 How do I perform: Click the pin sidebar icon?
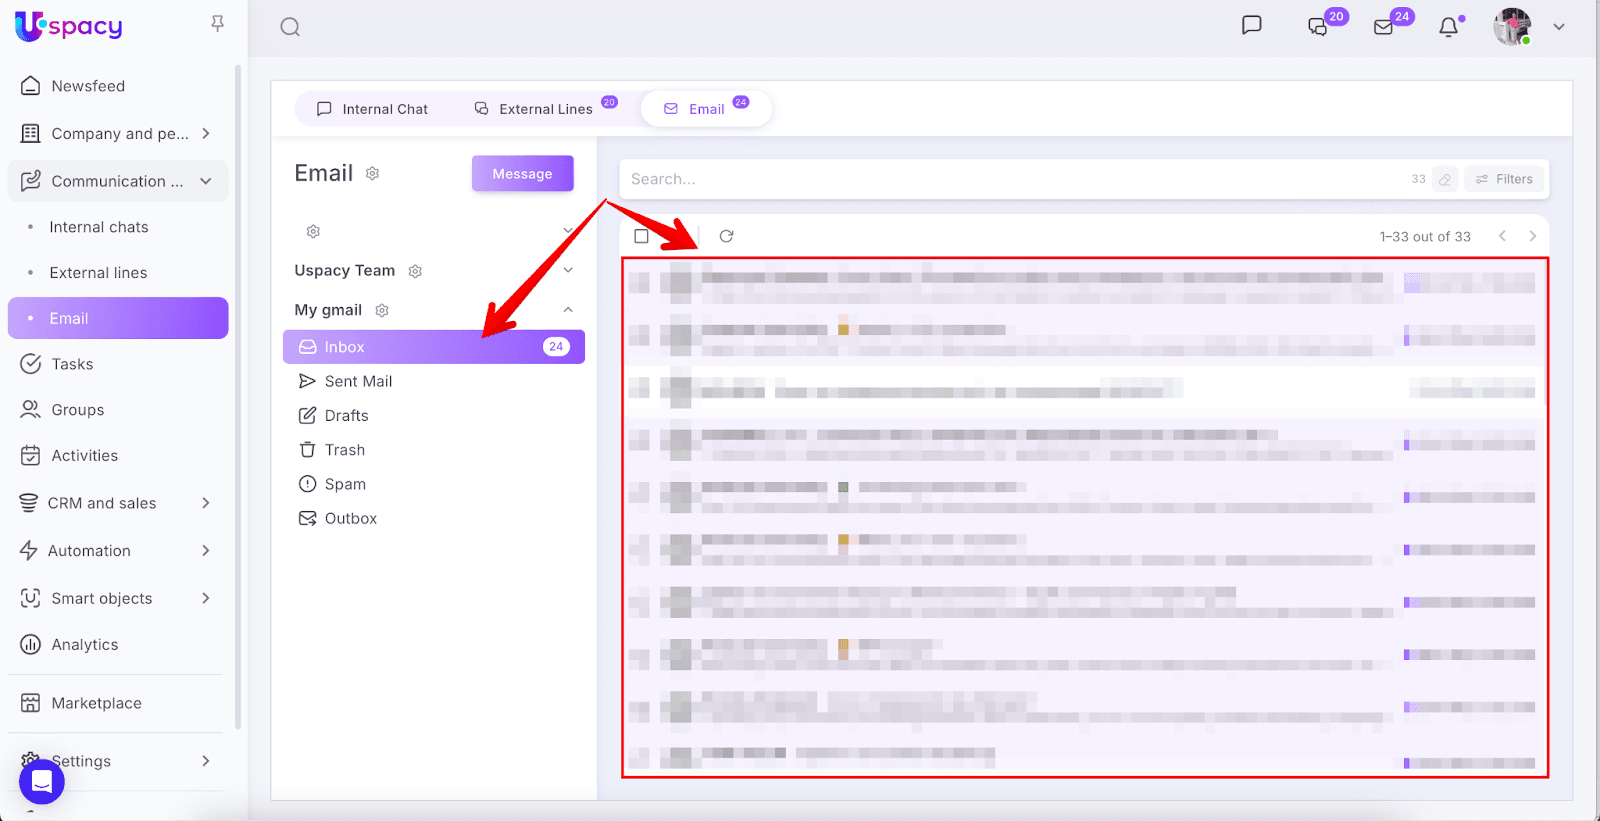[x=217, y=23]
